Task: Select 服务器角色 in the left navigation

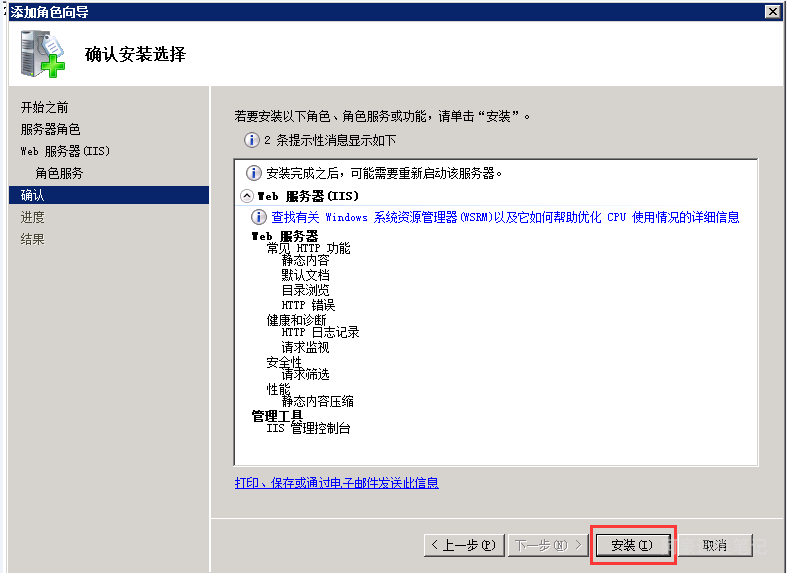Action: click(50, 129)
